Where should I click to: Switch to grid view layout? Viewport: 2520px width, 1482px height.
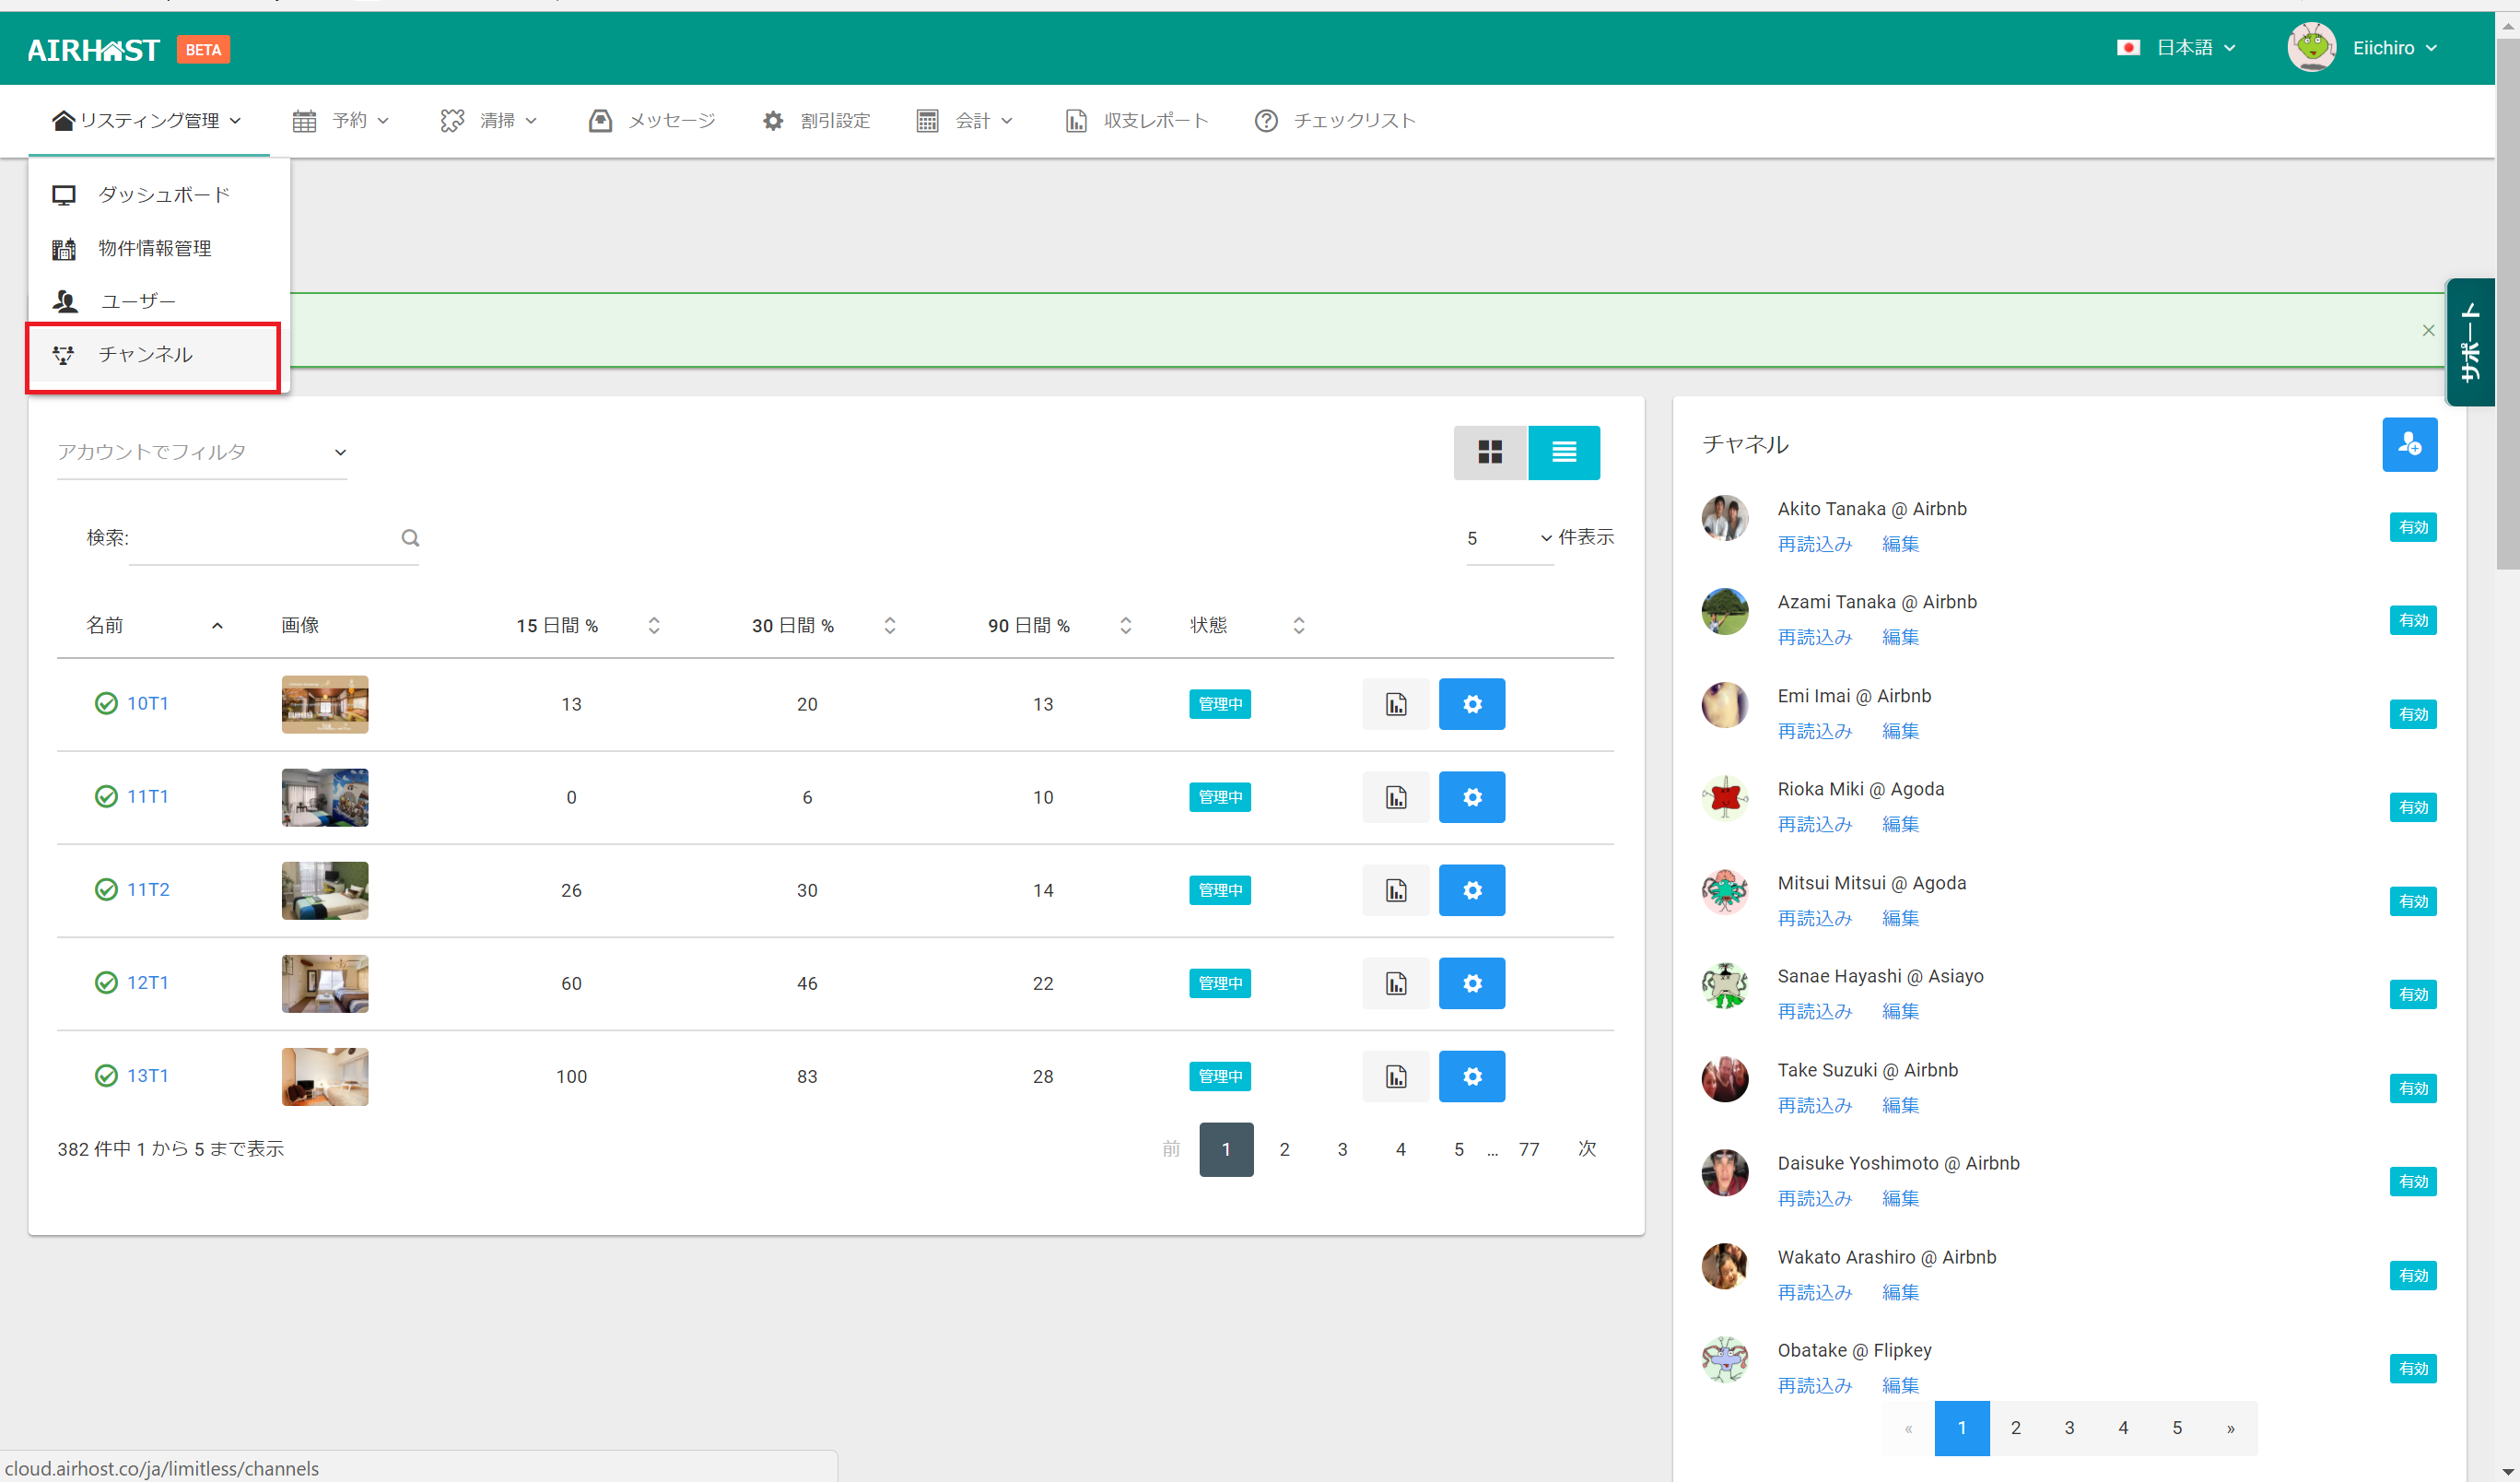tap(1490, 452)
